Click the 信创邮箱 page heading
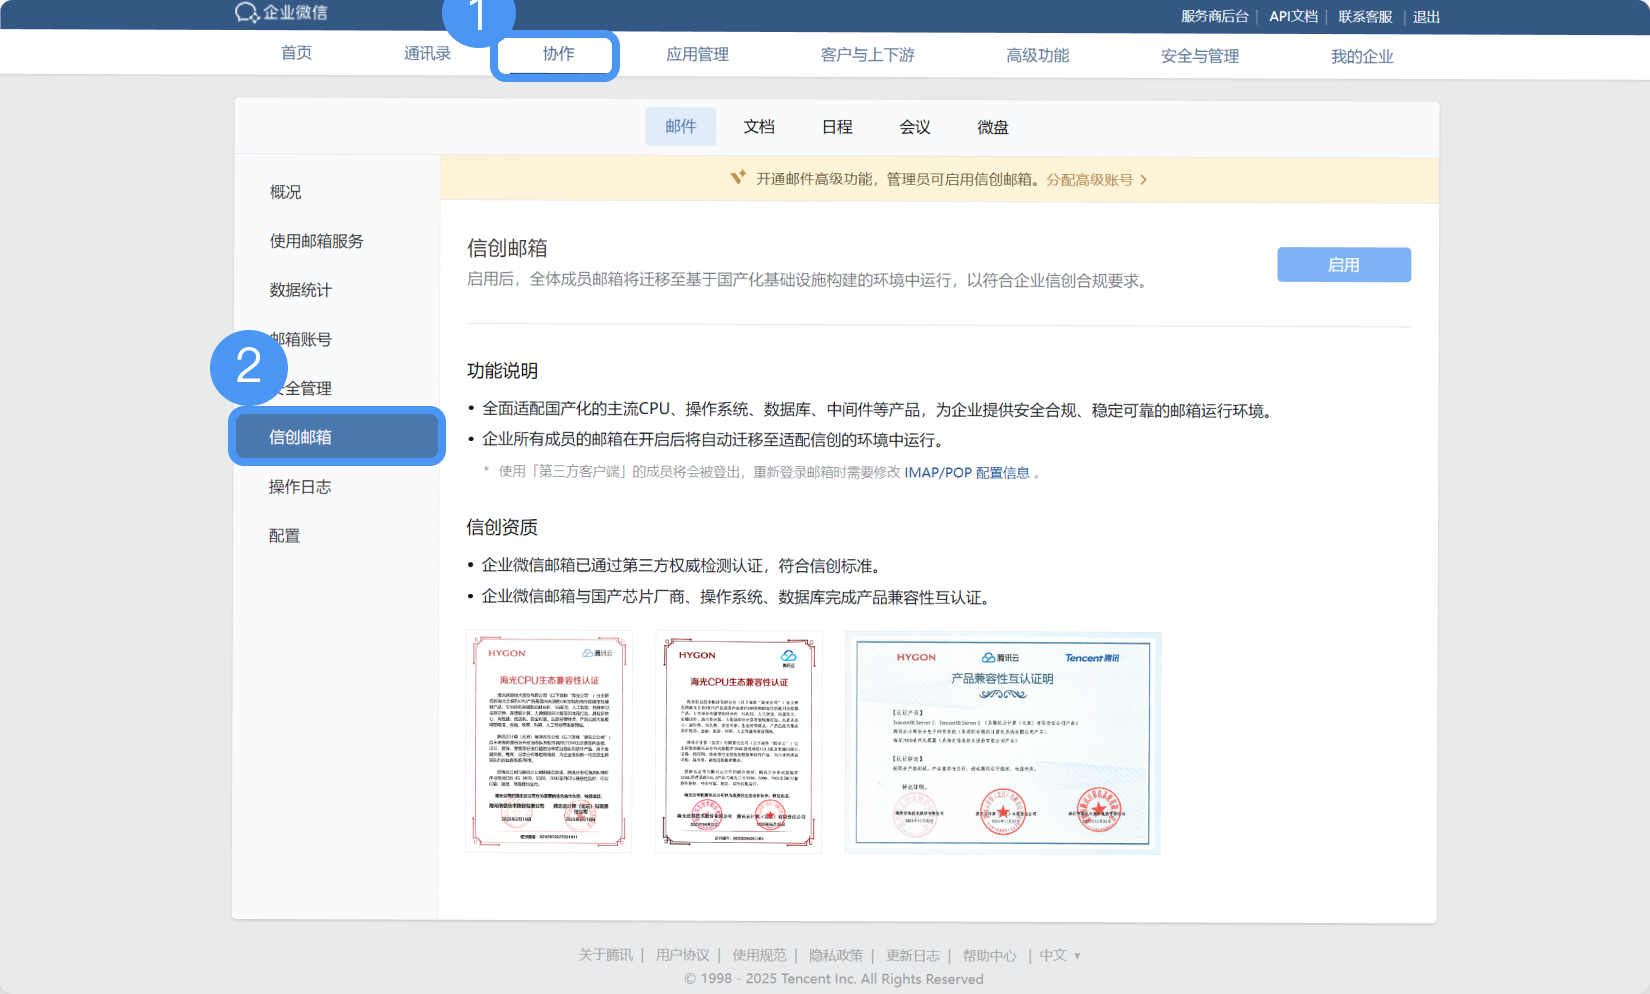The width and height of the screenshot is (1650, 994). coord(507,248)
